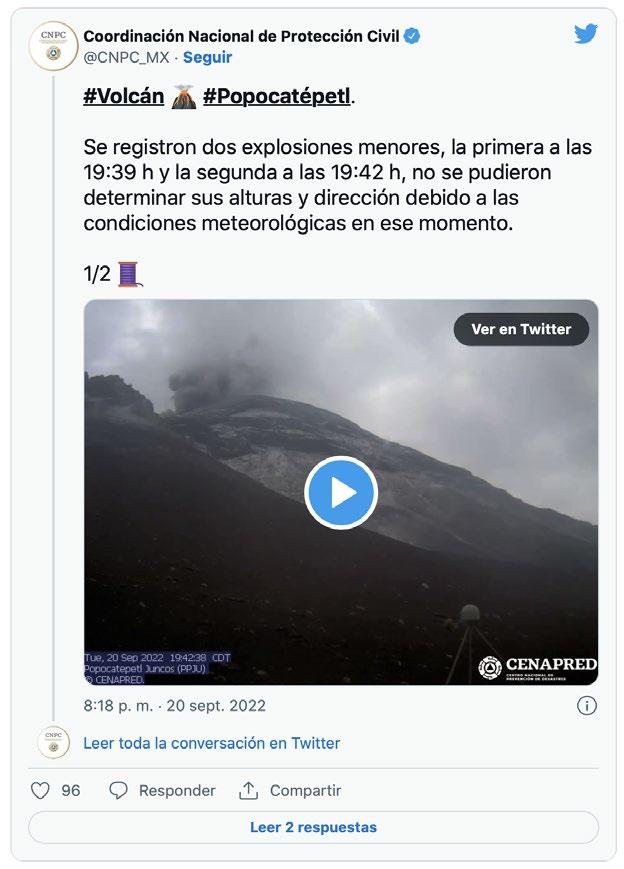
Task: Click the share upload arrow icon
Action: click(x=248, y=790)
